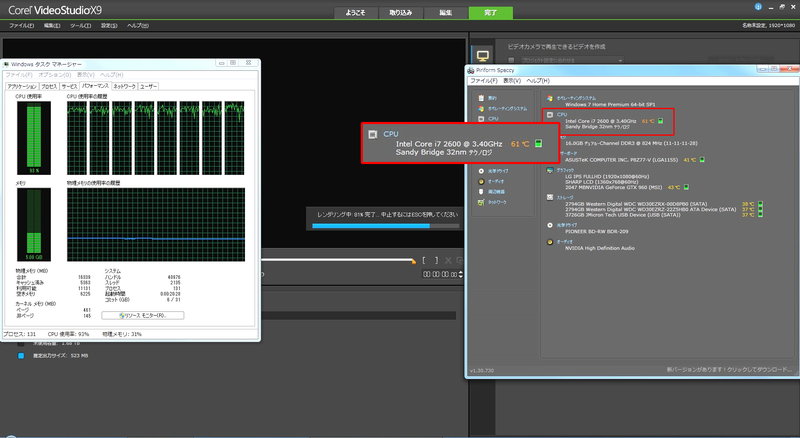The width and height of the screenshot is (800, 438).
Task: Click Task Manager icon in its title bar
Action: (6, 64)
